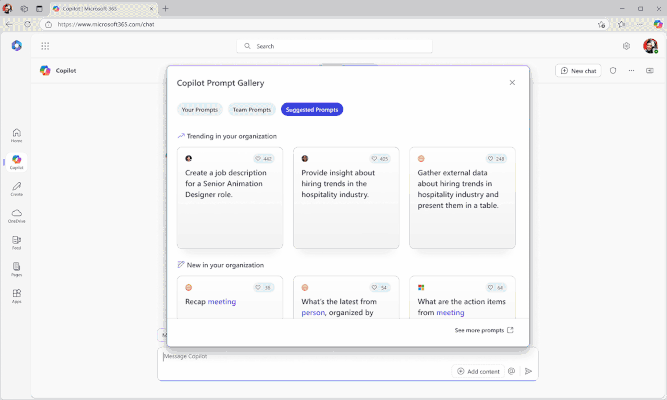
Task: Select the Suggested Prompts tab
Action: [312, 109]
